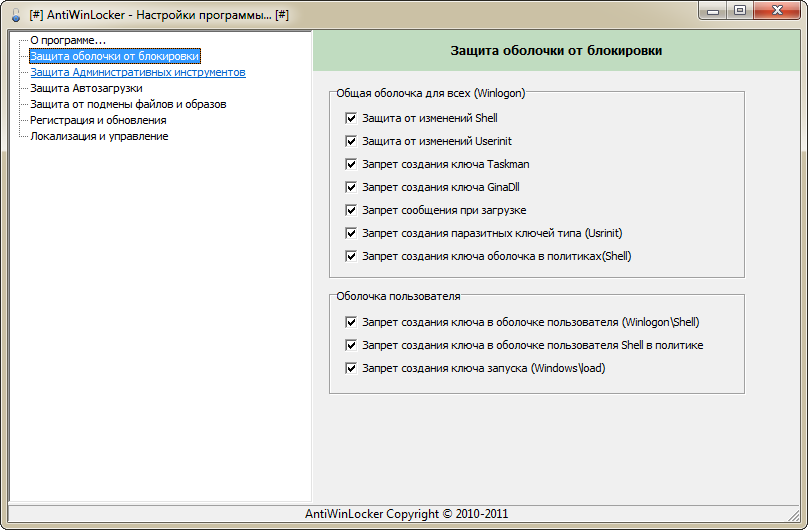Go to 'Регистрация и обновления' section
Image resolution: width=808 pixels, height=530 pixels.
coord(98,120)
